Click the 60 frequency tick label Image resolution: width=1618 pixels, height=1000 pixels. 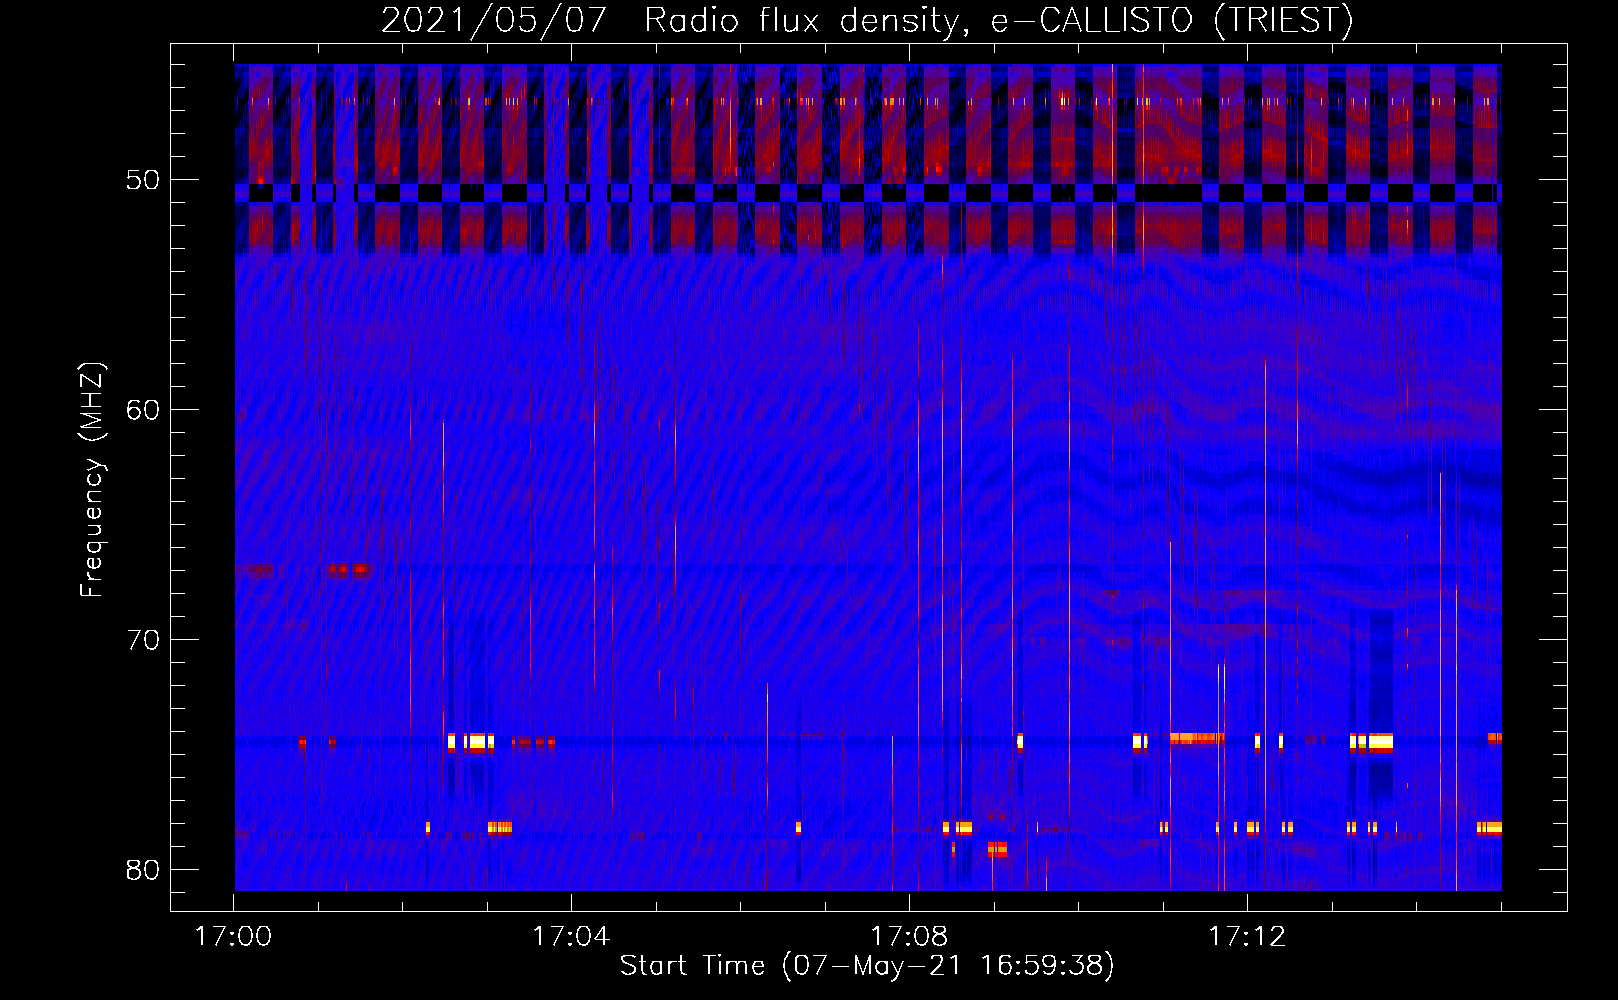pyautogui.click(x=143, y=410)
